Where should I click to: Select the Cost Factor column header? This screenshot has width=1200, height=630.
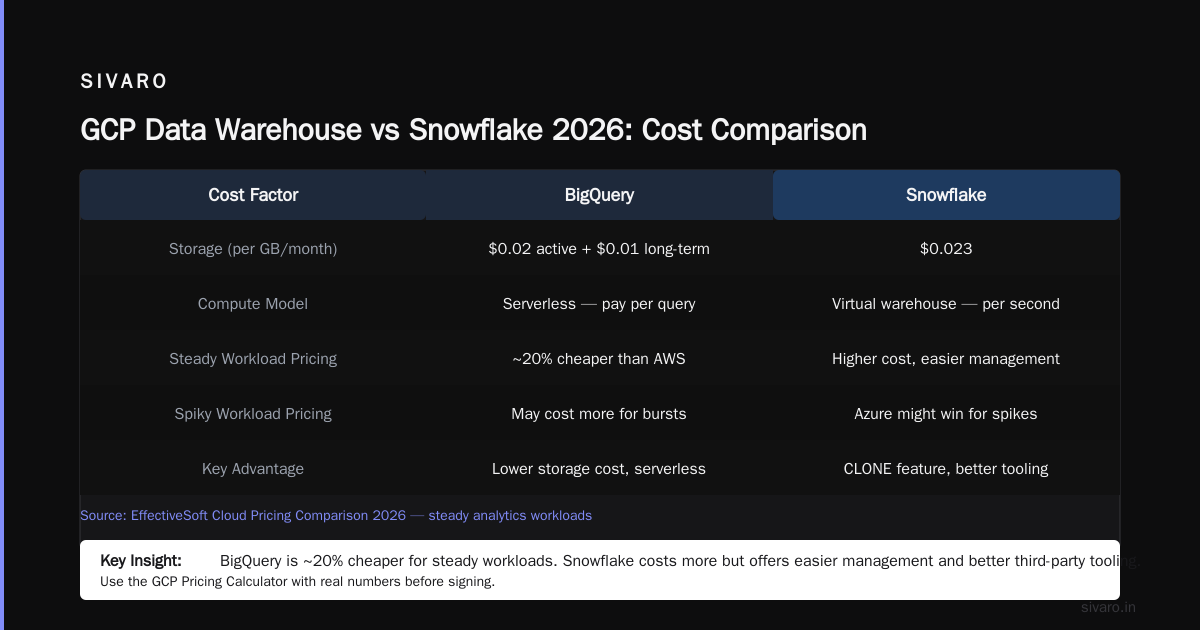253,195
